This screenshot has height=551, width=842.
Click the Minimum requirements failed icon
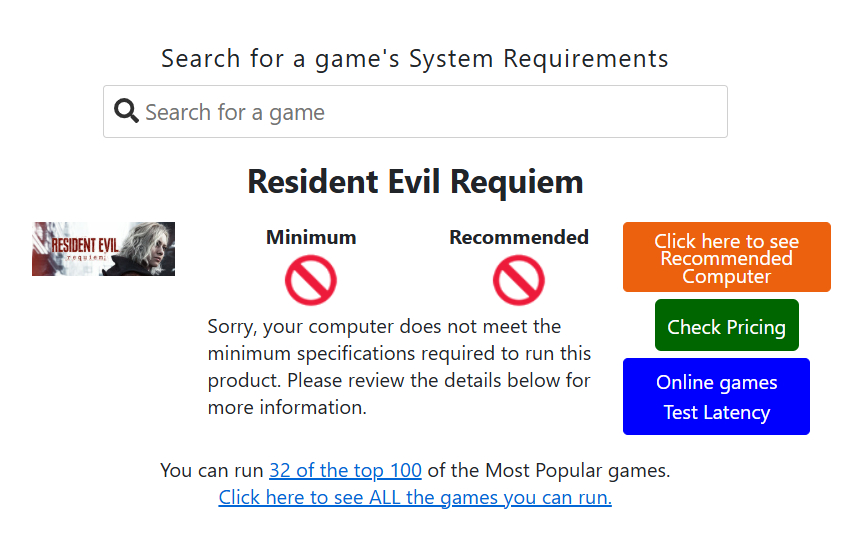(311, 280)
